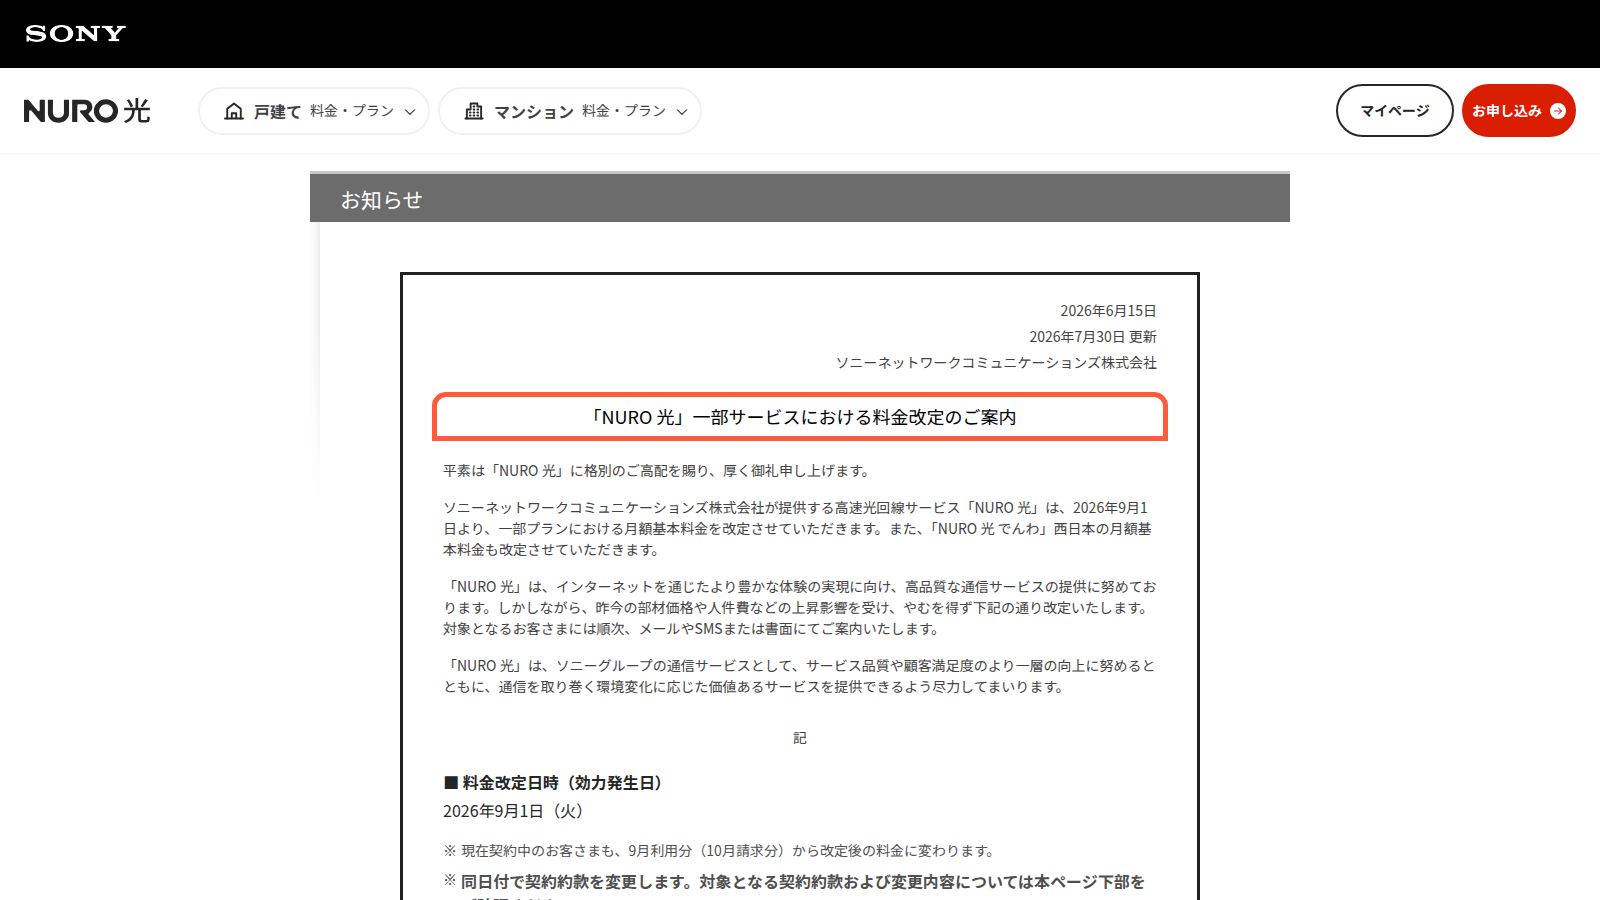The height and width of the screenshot is (900, 1600).
Task: Click the building icon beside マンション
Action: (x=474, y=111)
